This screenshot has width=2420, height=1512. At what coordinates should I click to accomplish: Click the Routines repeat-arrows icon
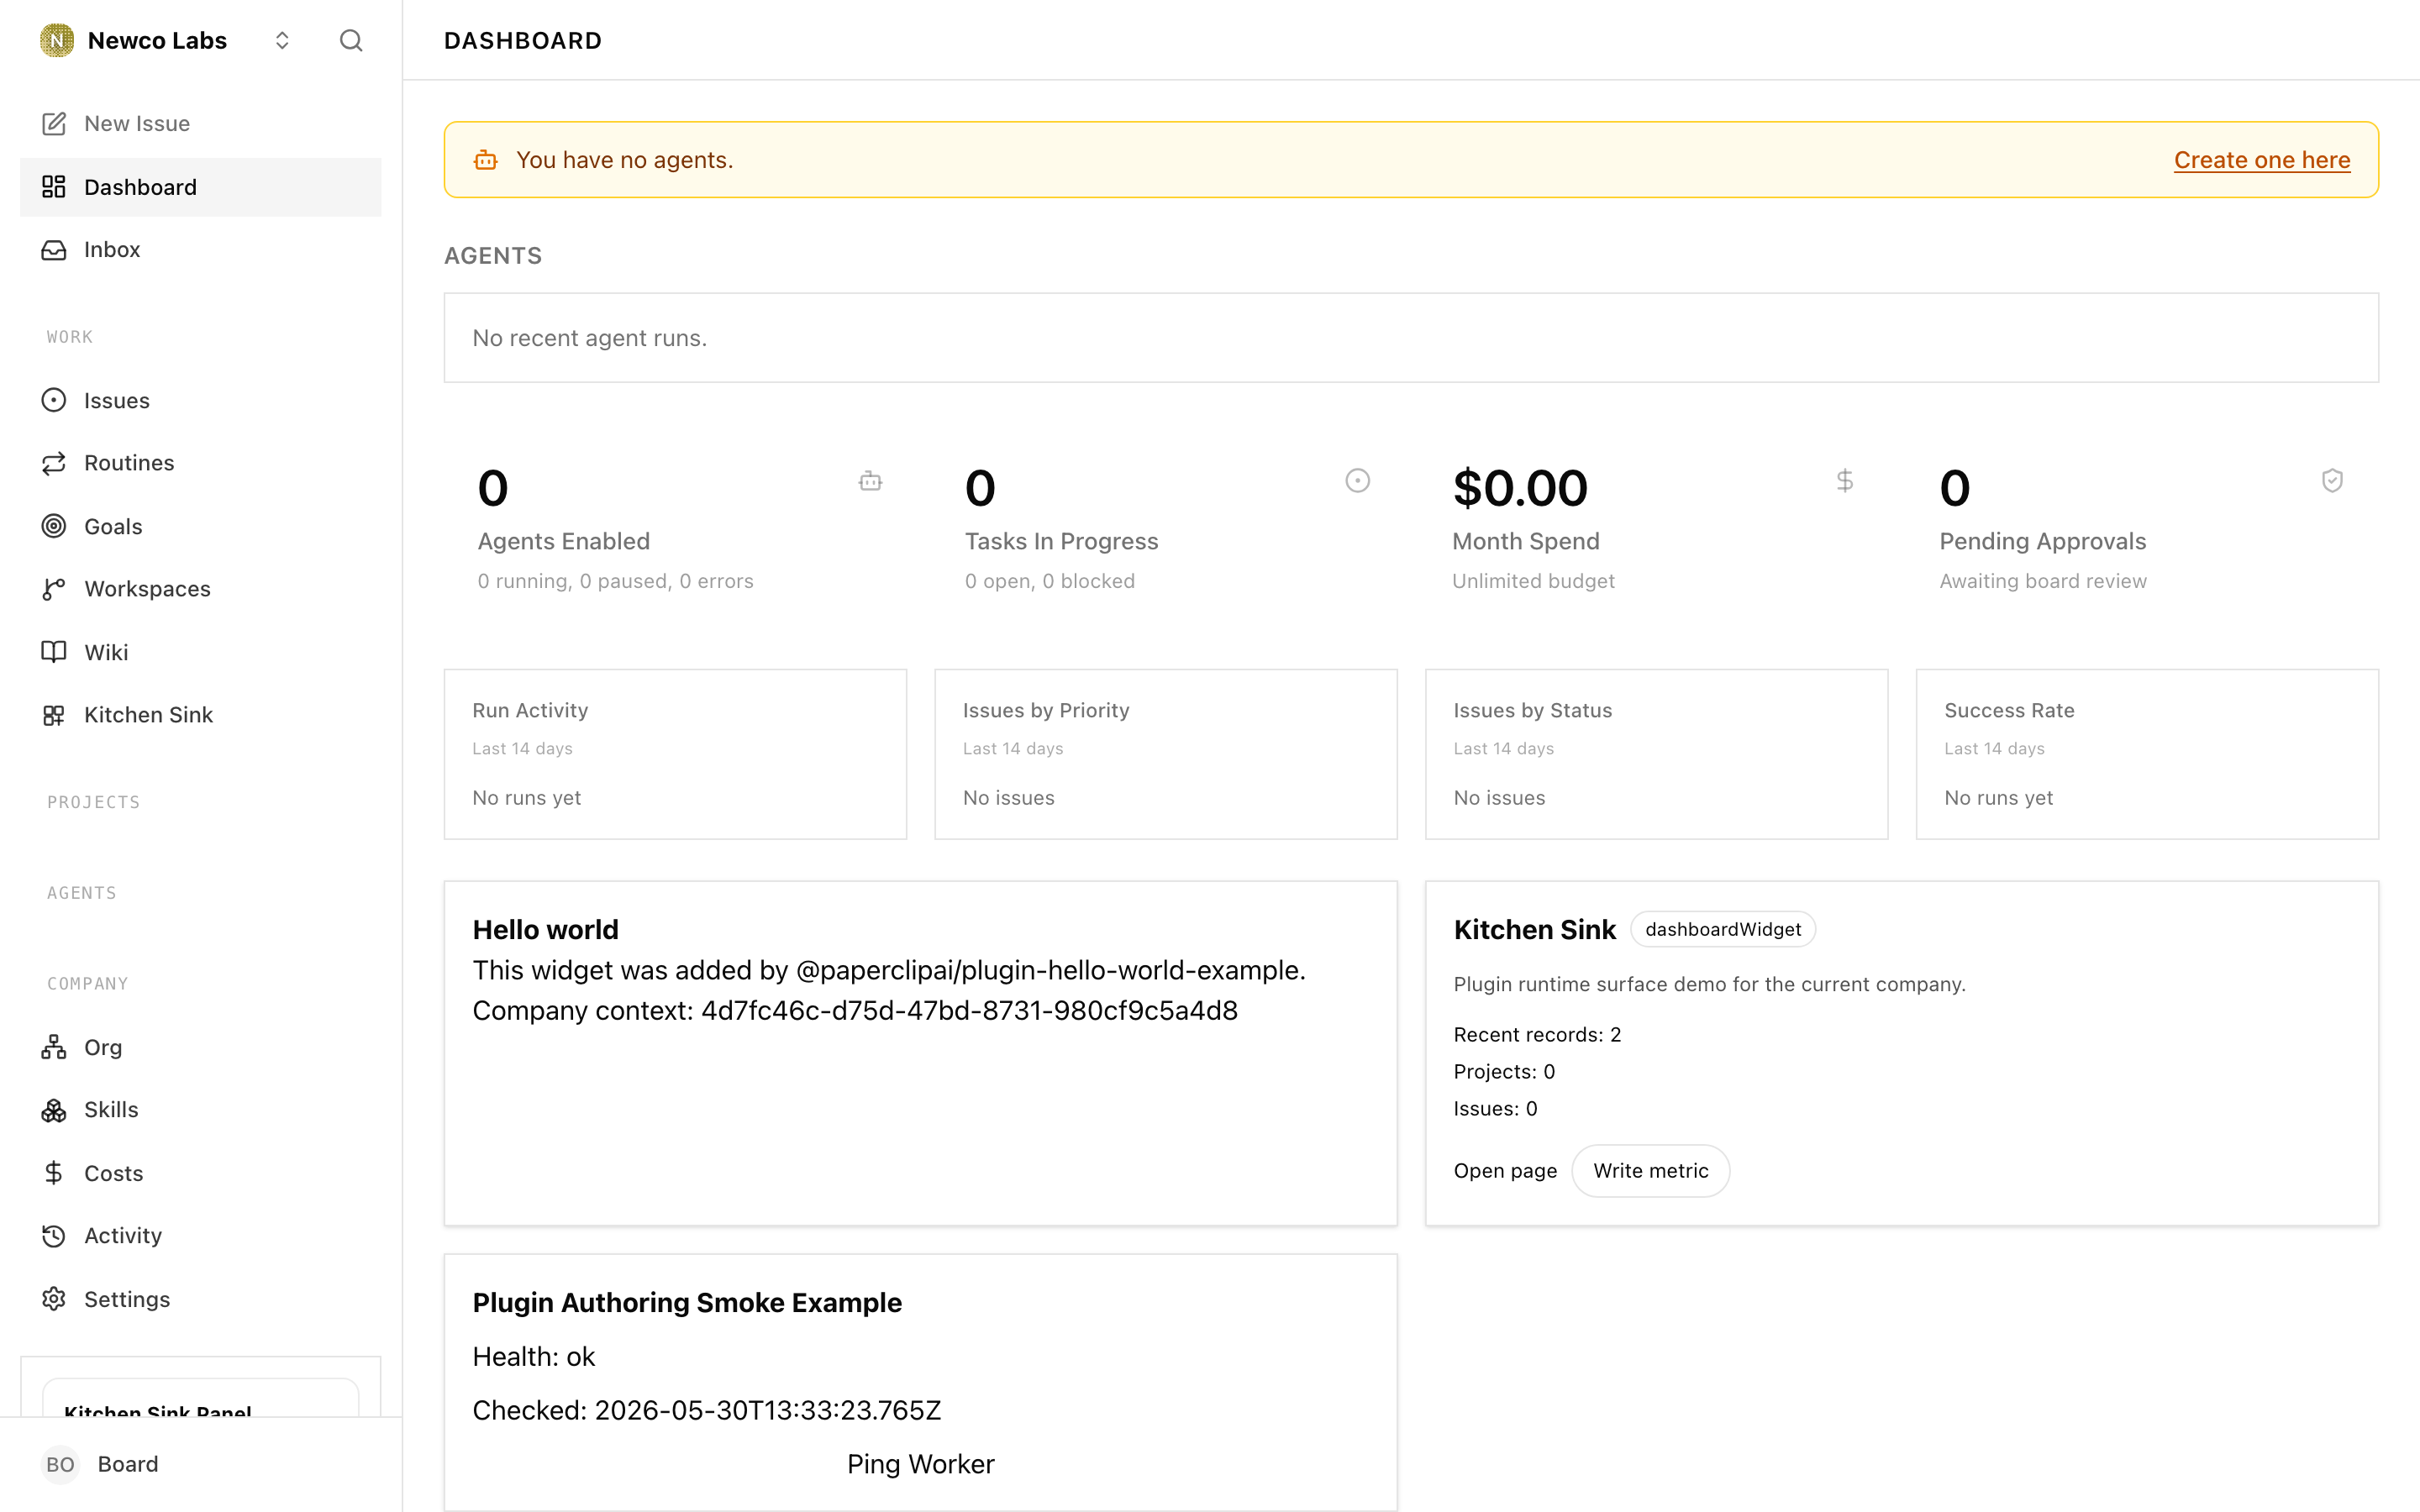click(54, 463)
